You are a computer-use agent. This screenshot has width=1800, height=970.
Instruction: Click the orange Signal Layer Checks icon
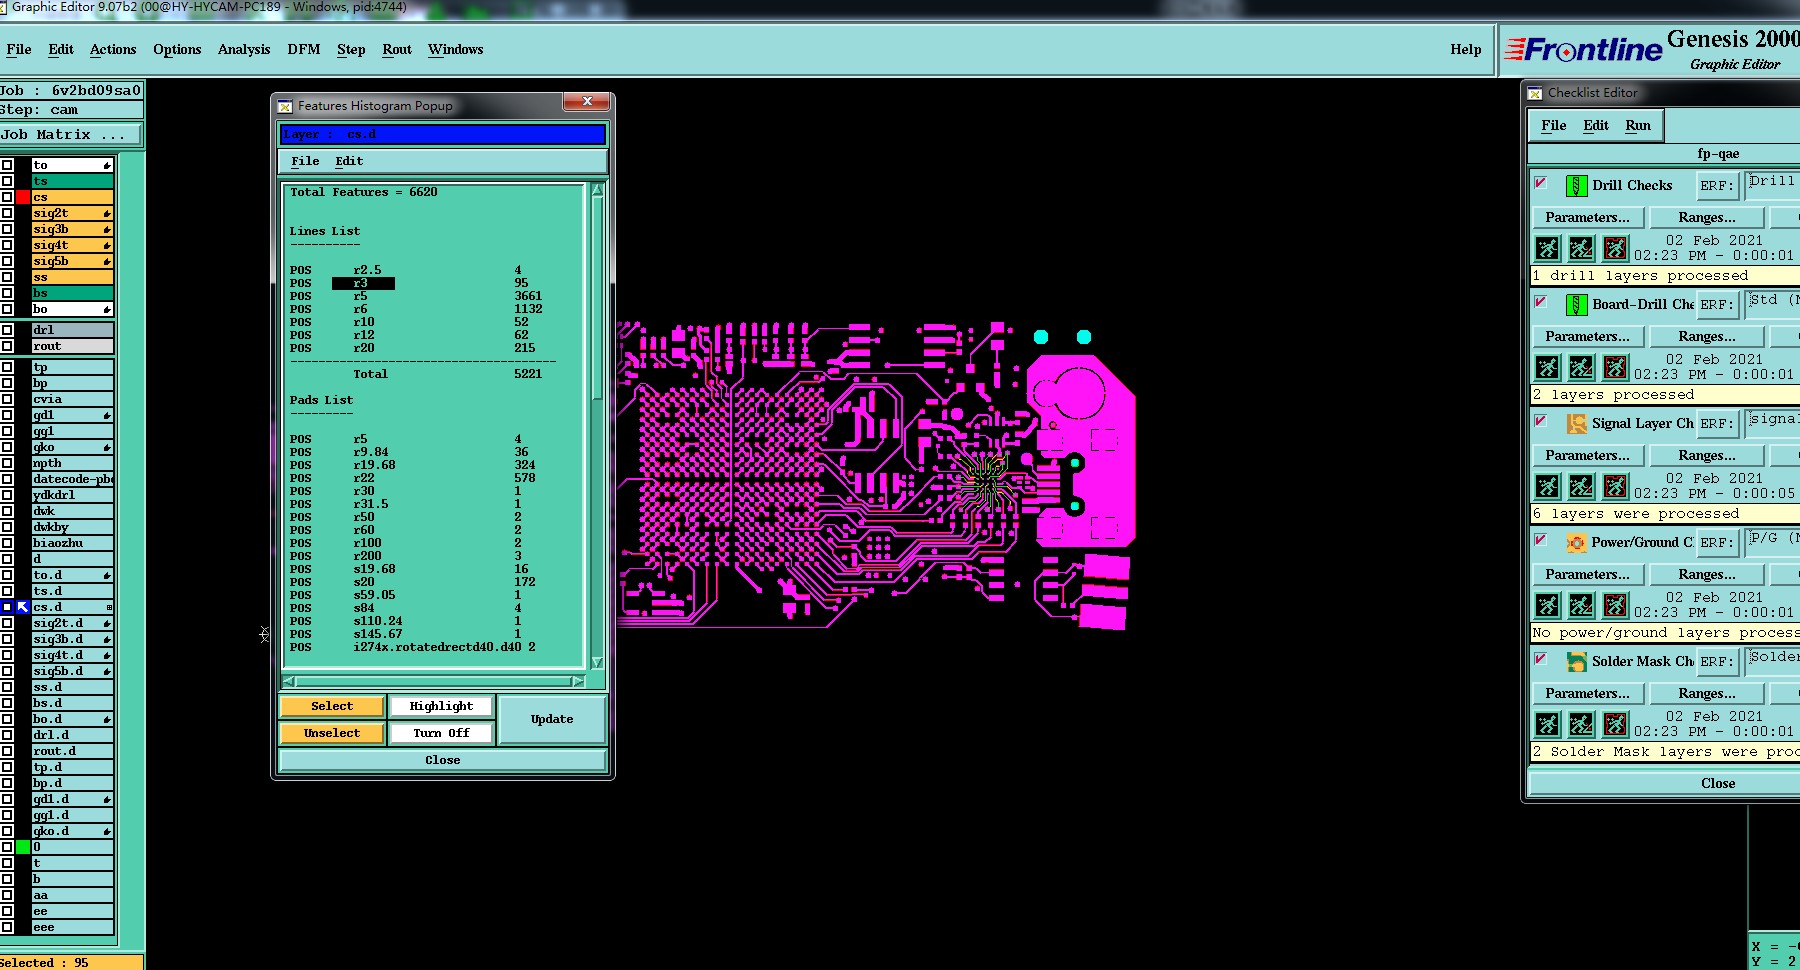point(1576,423)
